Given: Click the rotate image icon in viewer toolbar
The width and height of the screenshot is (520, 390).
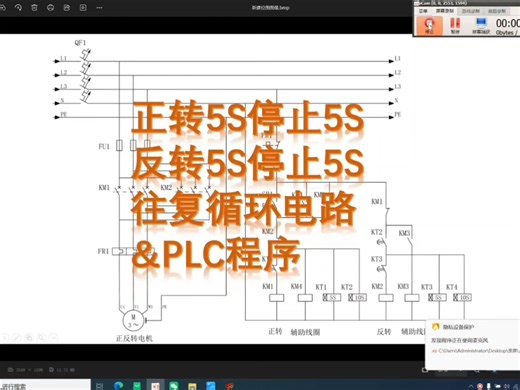Looking at the screenshot, I should (18, 7).
